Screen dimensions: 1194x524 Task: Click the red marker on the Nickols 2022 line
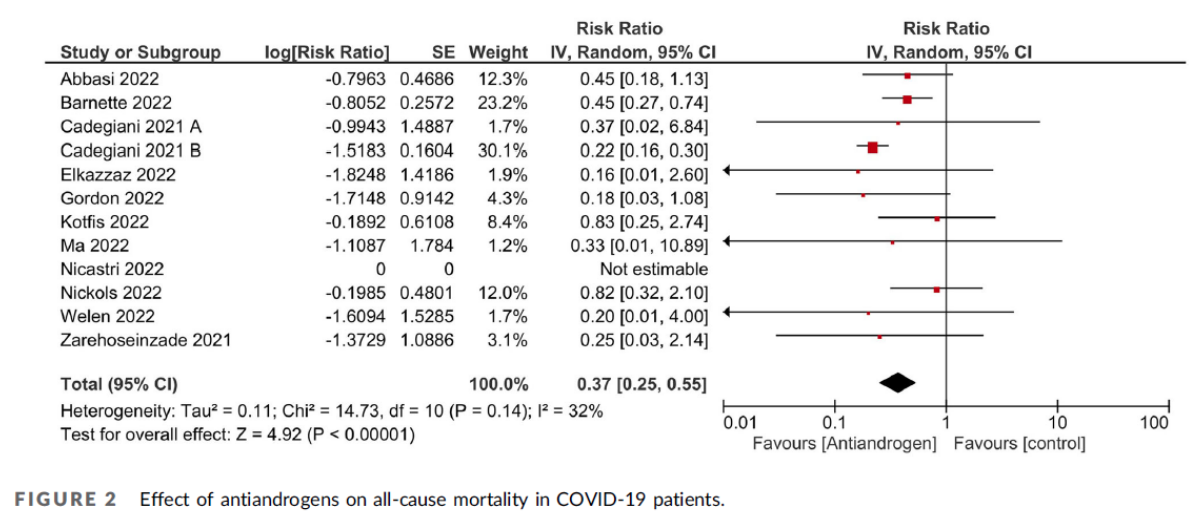[x=936, y=289]
